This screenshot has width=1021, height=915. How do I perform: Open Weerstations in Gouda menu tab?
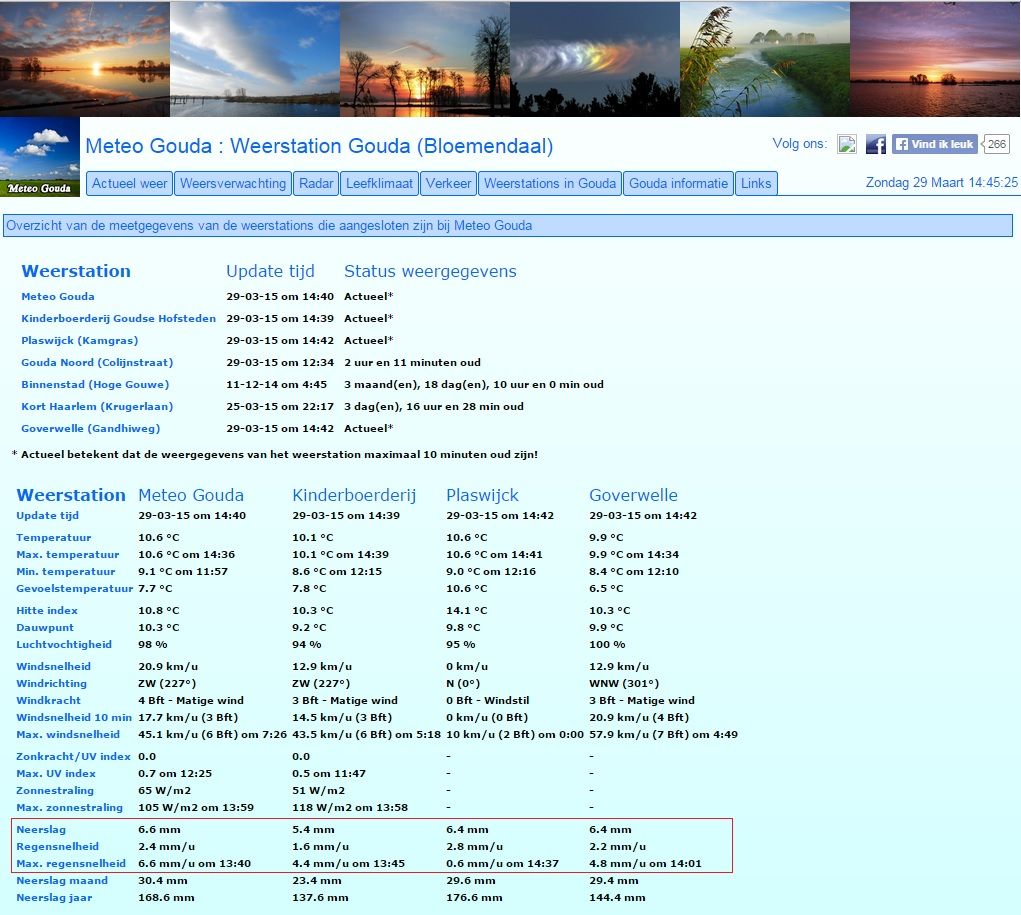click(550, 184)
